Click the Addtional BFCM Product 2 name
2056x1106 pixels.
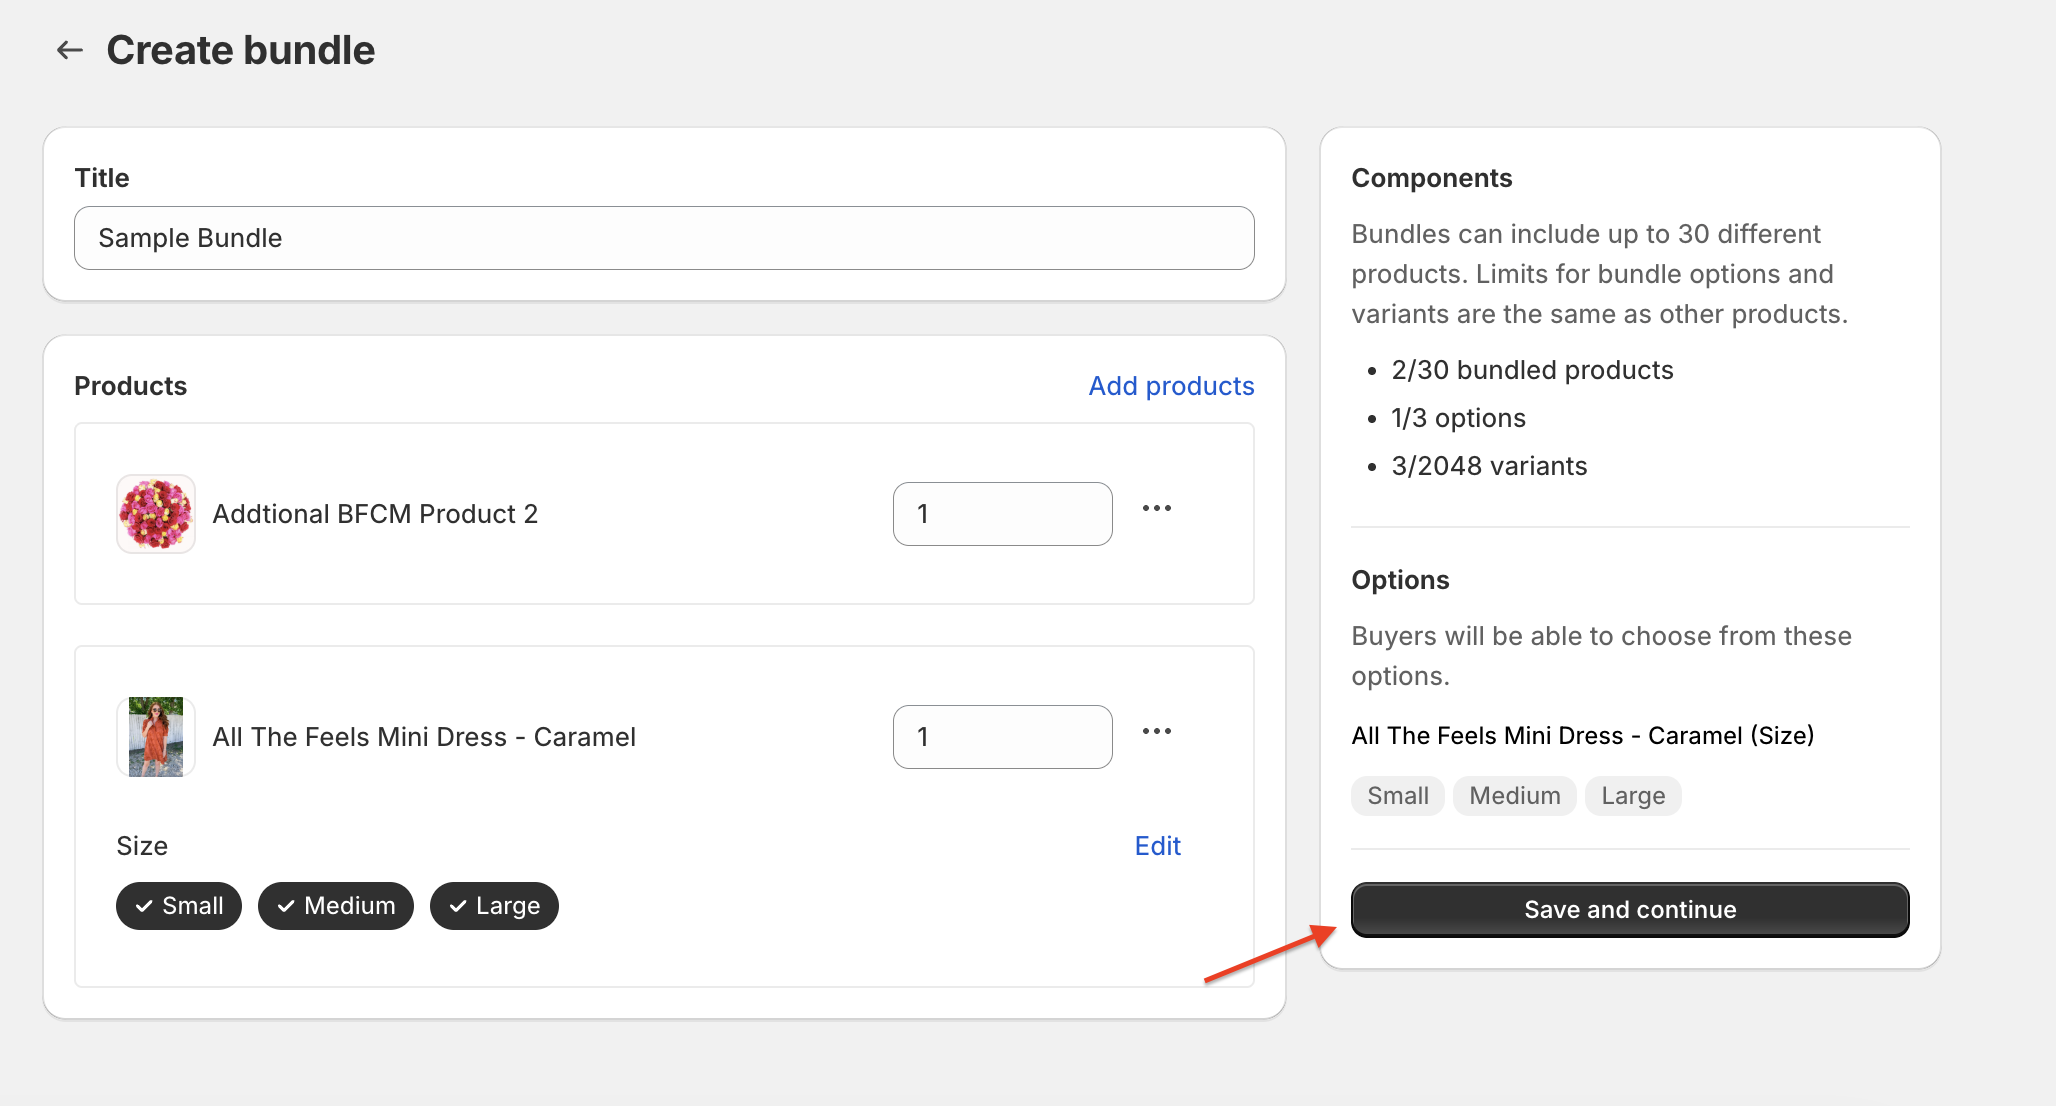click(x=375, y=514)
